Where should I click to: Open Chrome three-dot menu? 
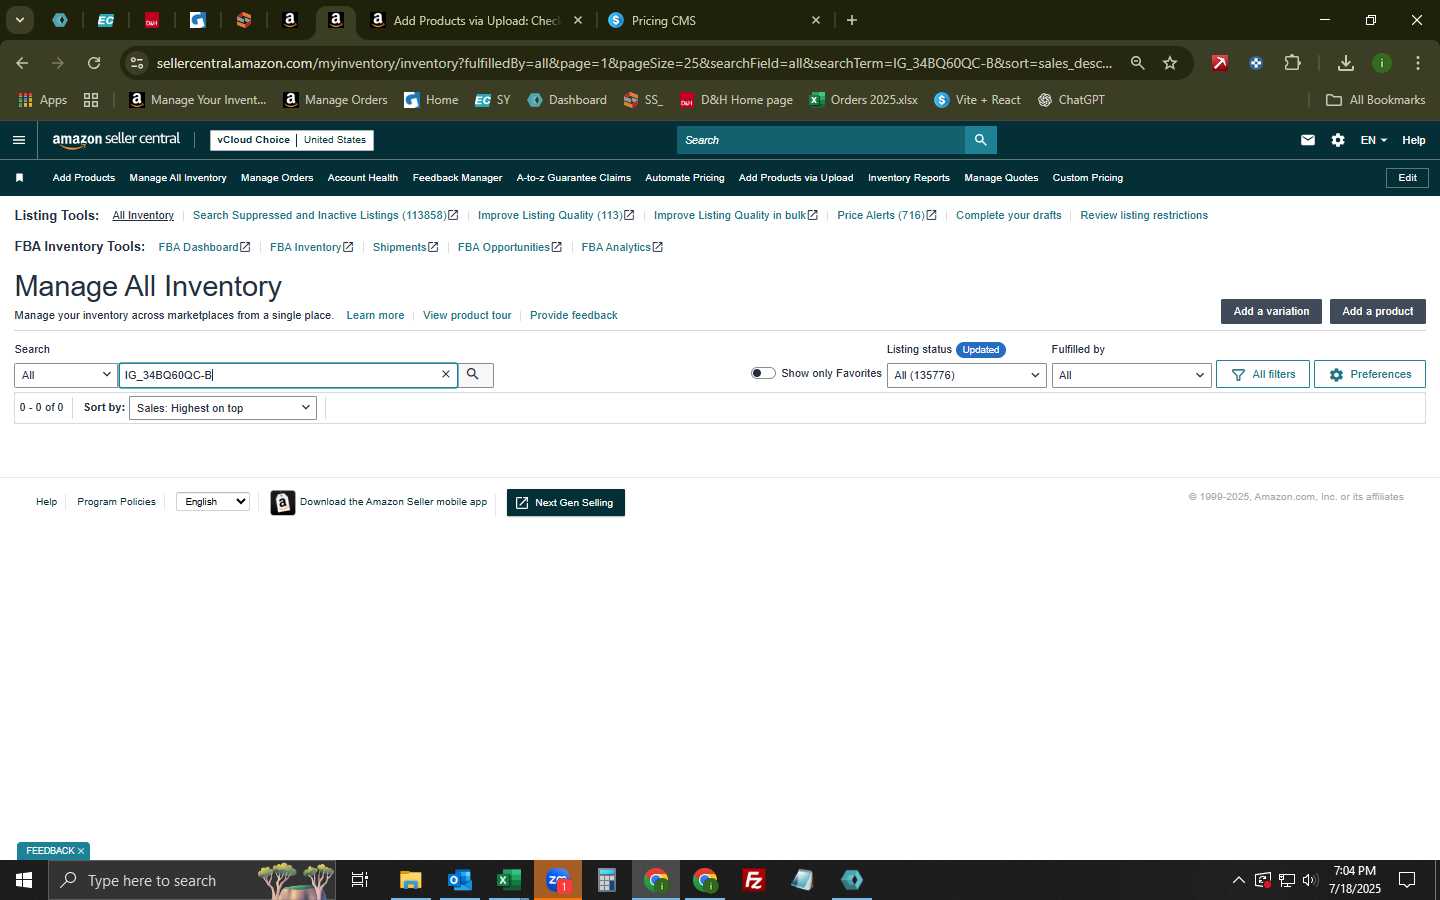pyautogui.click(x=1418, y=63)
